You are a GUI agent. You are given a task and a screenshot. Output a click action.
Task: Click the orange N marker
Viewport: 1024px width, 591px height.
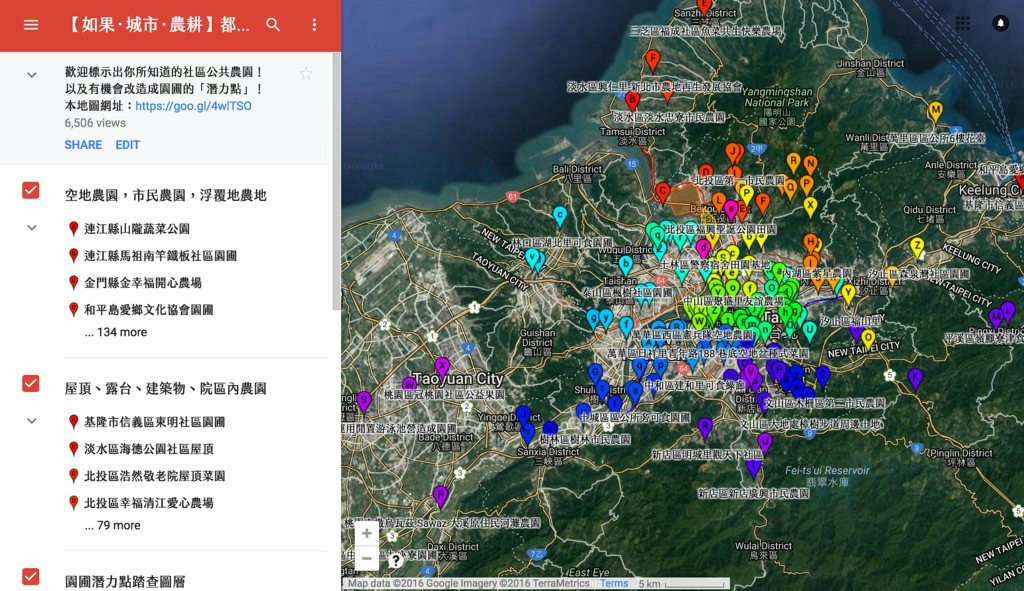810,164
